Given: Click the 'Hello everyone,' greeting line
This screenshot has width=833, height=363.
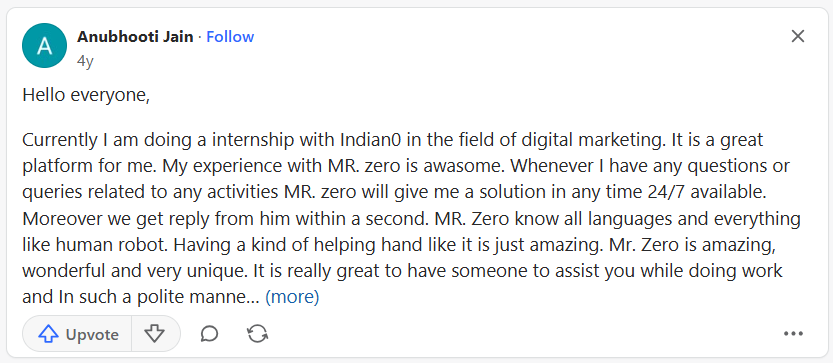Looking at the screenshot, I should [86, 95].
